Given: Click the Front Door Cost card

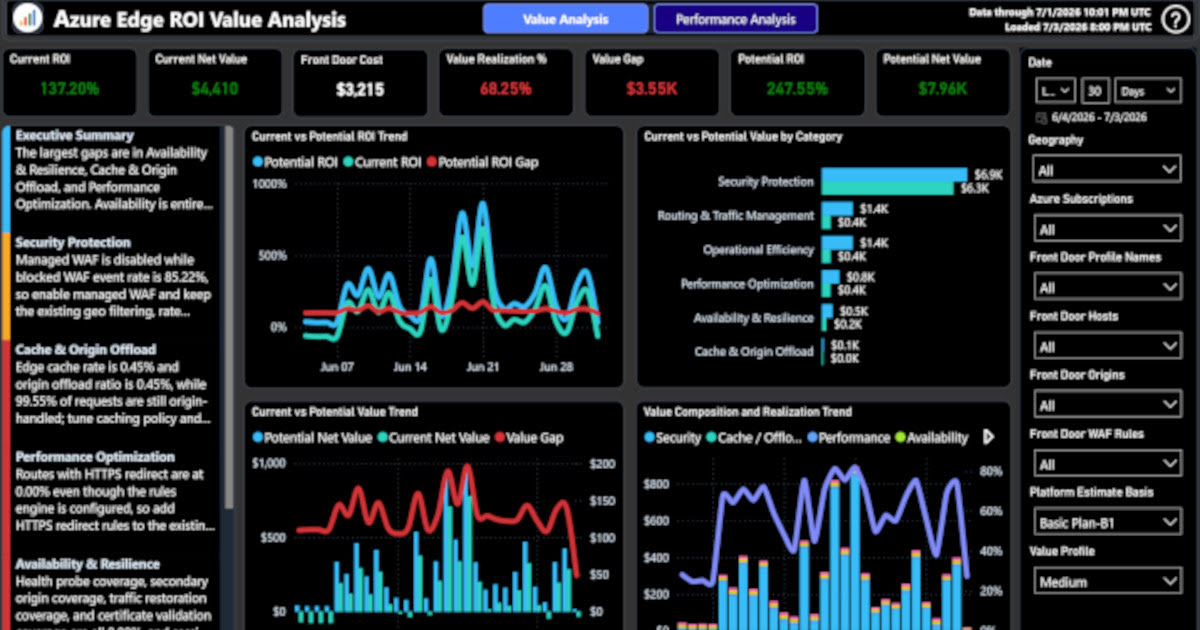Looking at the screenshot, I should (361, 82).
